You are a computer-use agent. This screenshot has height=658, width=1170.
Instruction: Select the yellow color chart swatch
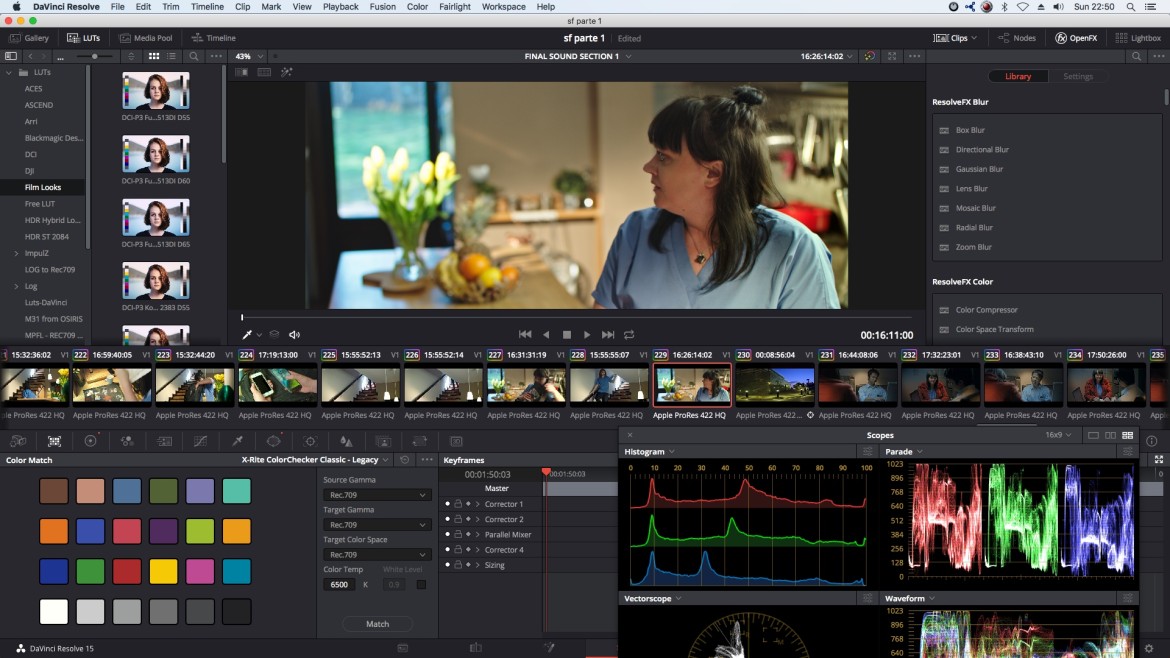click(163, 571)
